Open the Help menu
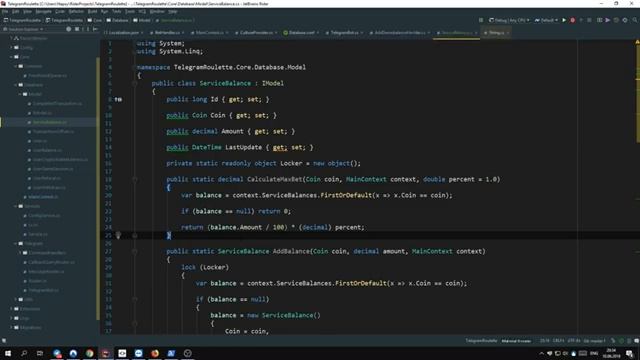 point(173,11)
